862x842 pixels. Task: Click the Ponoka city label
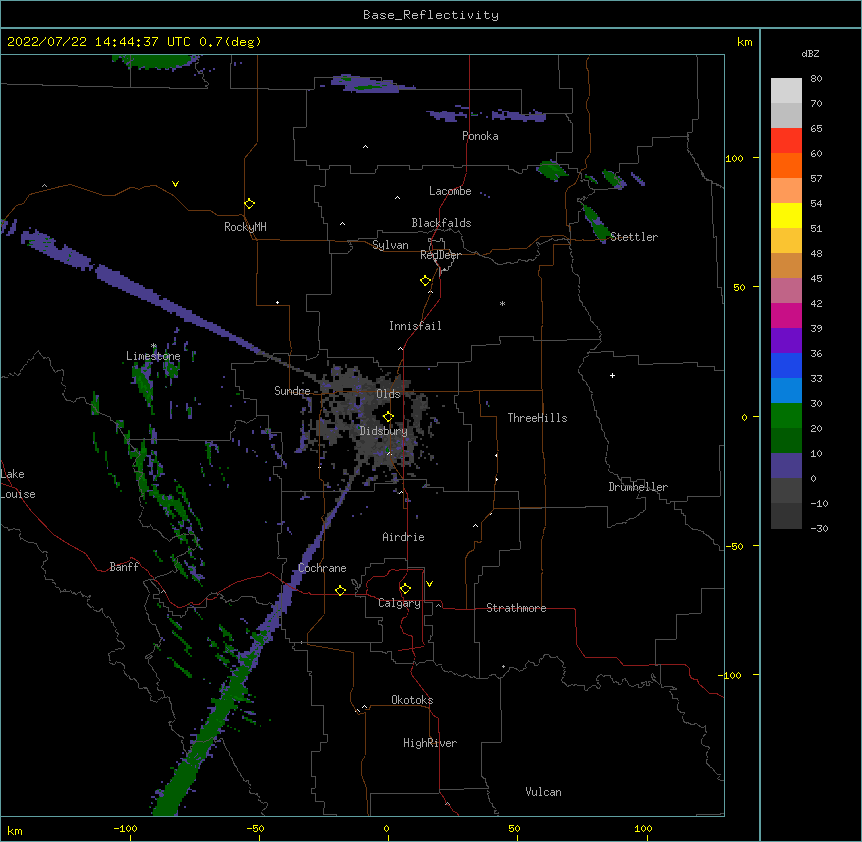tap(480, 136)
